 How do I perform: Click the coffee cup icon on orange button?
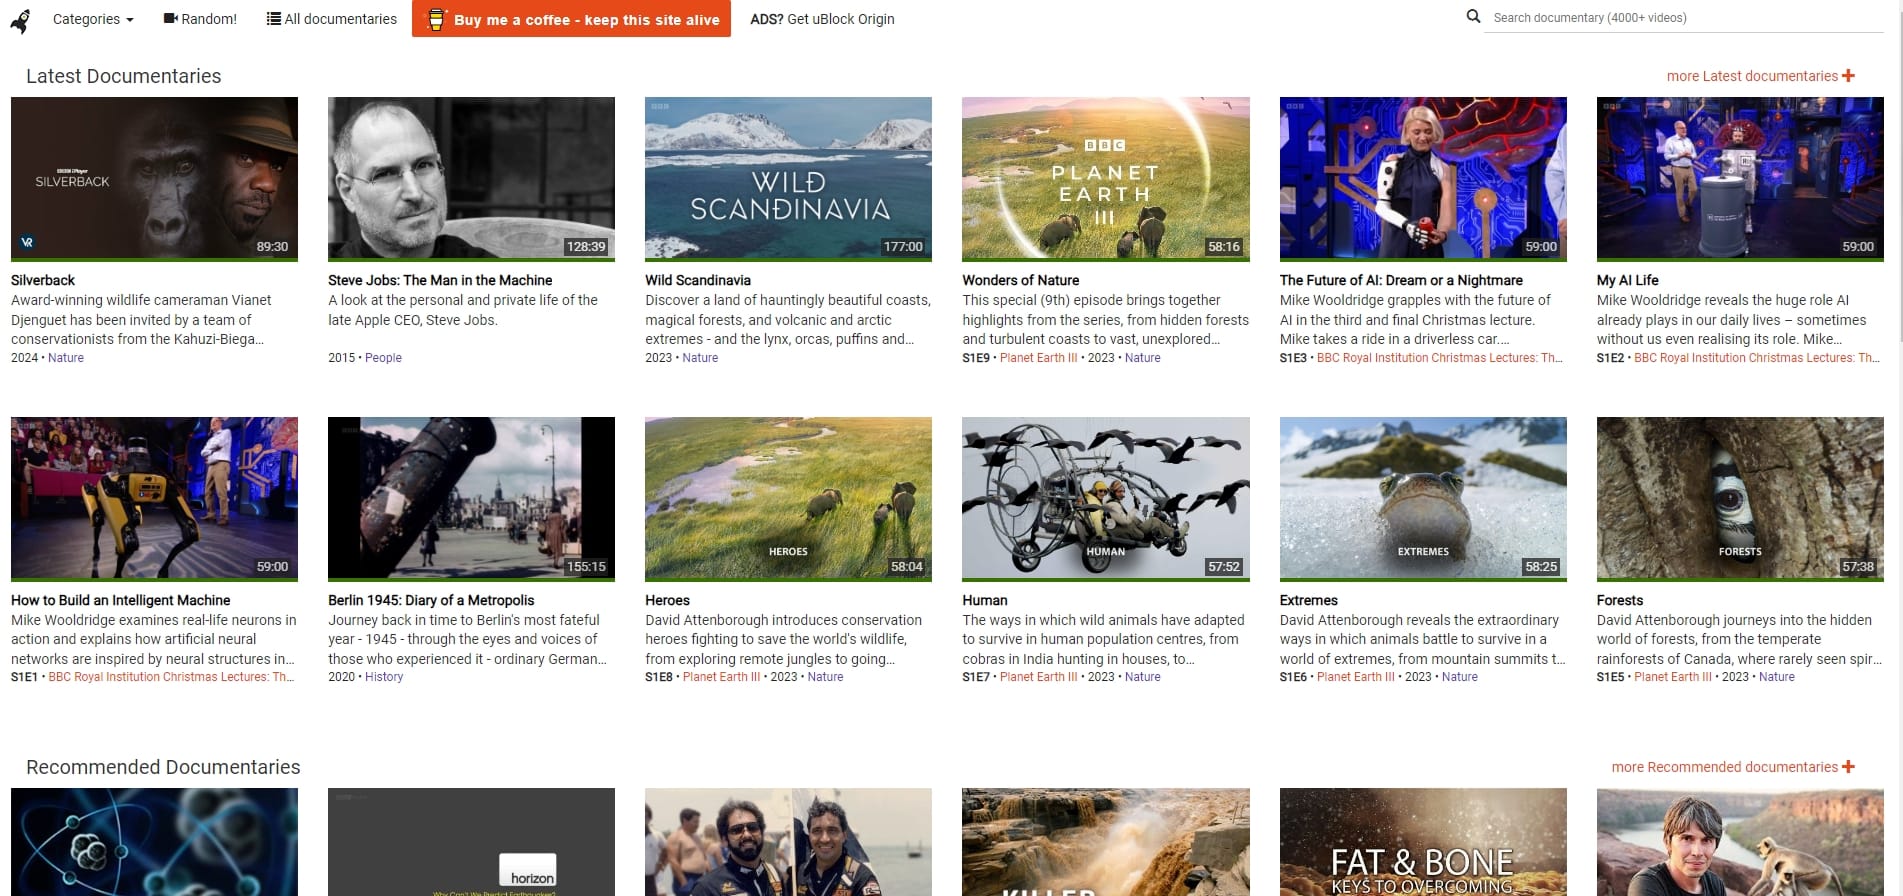tap(436, 19)
